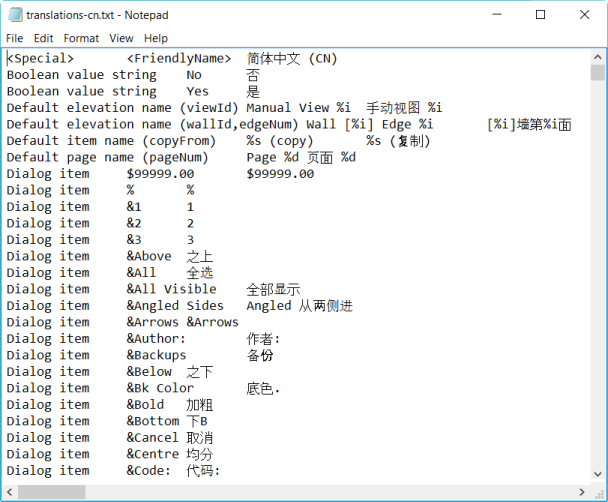Click the translation '下B'
The image size is (608, 502).
point(197,421)
